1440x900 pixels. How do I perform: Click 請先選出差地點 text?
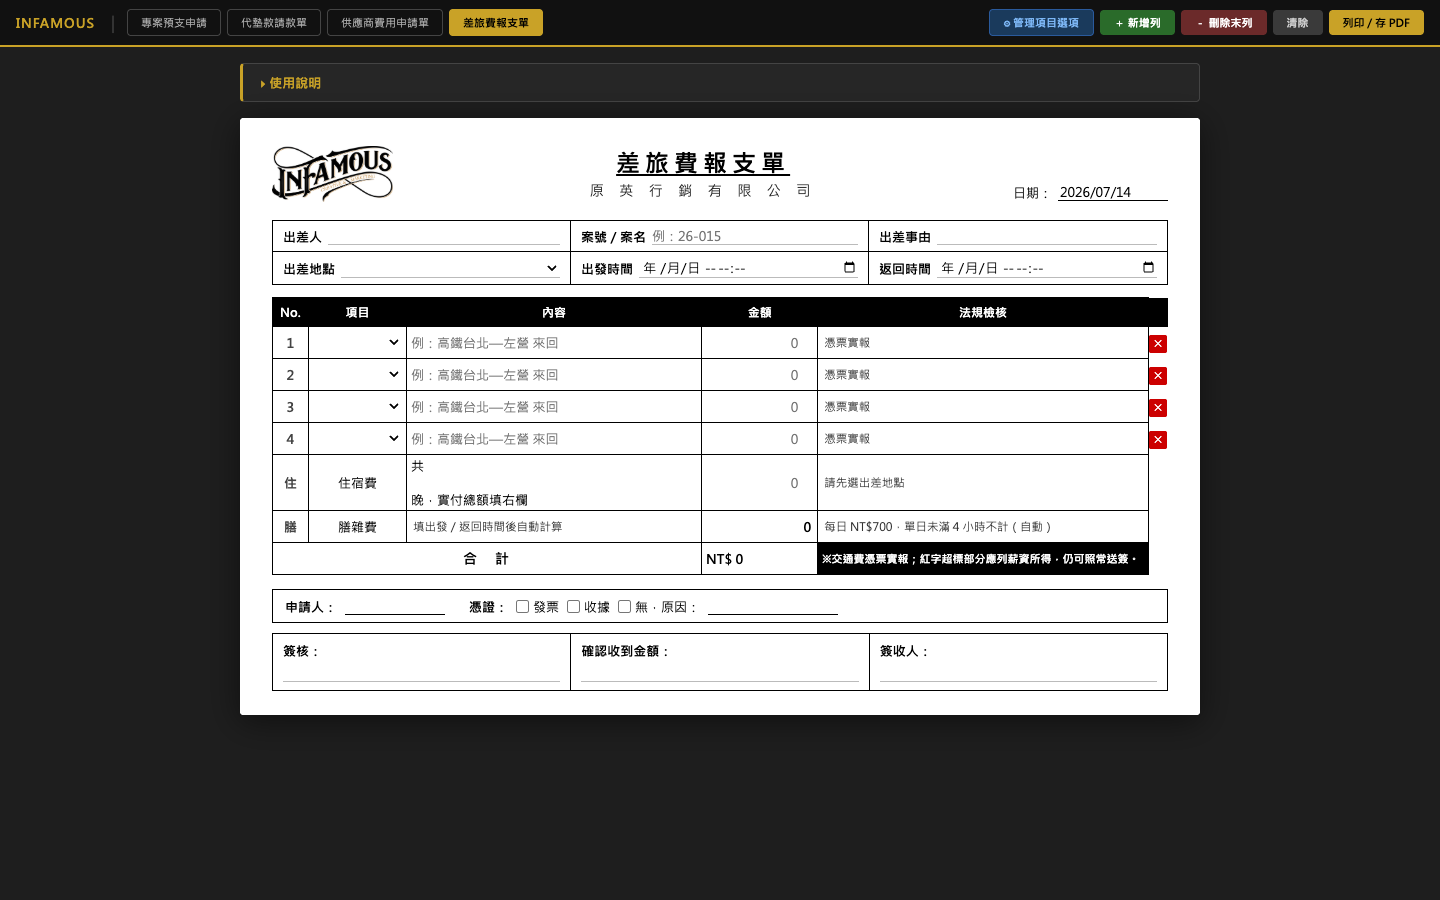click(864, 483)
